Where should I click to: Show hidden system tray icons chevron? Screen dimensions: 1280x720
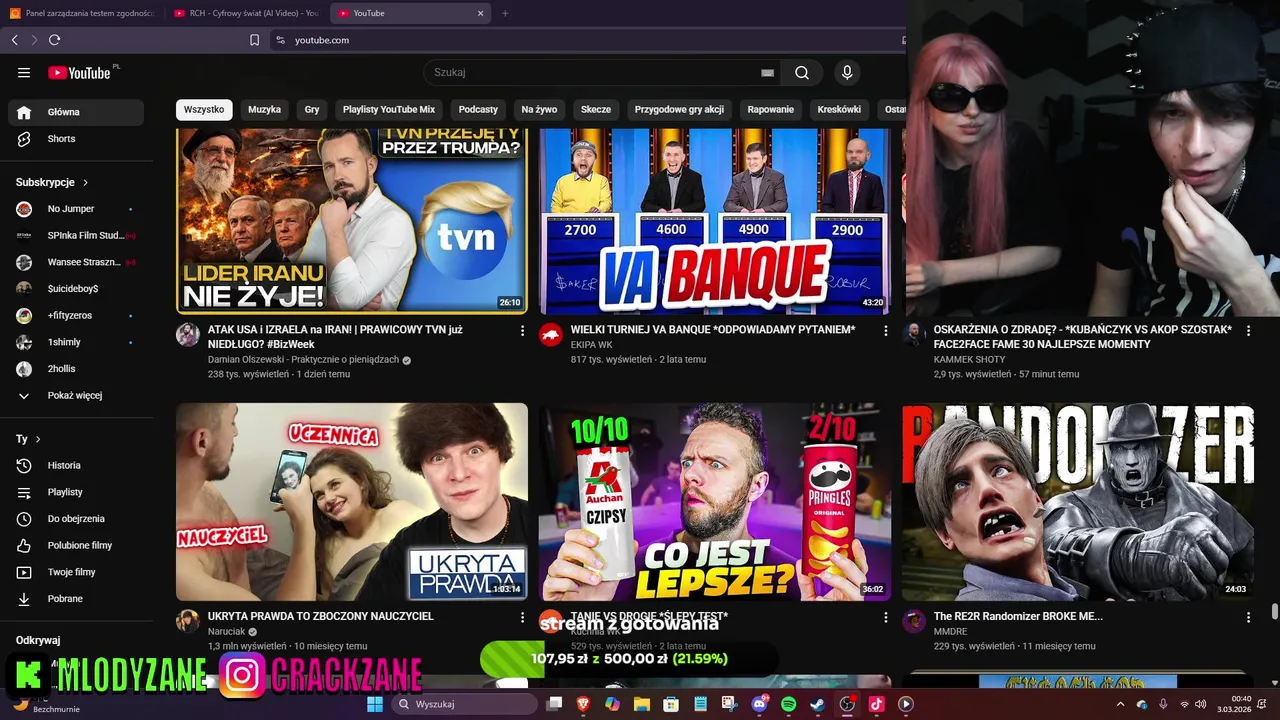(x=1120, y=704)
